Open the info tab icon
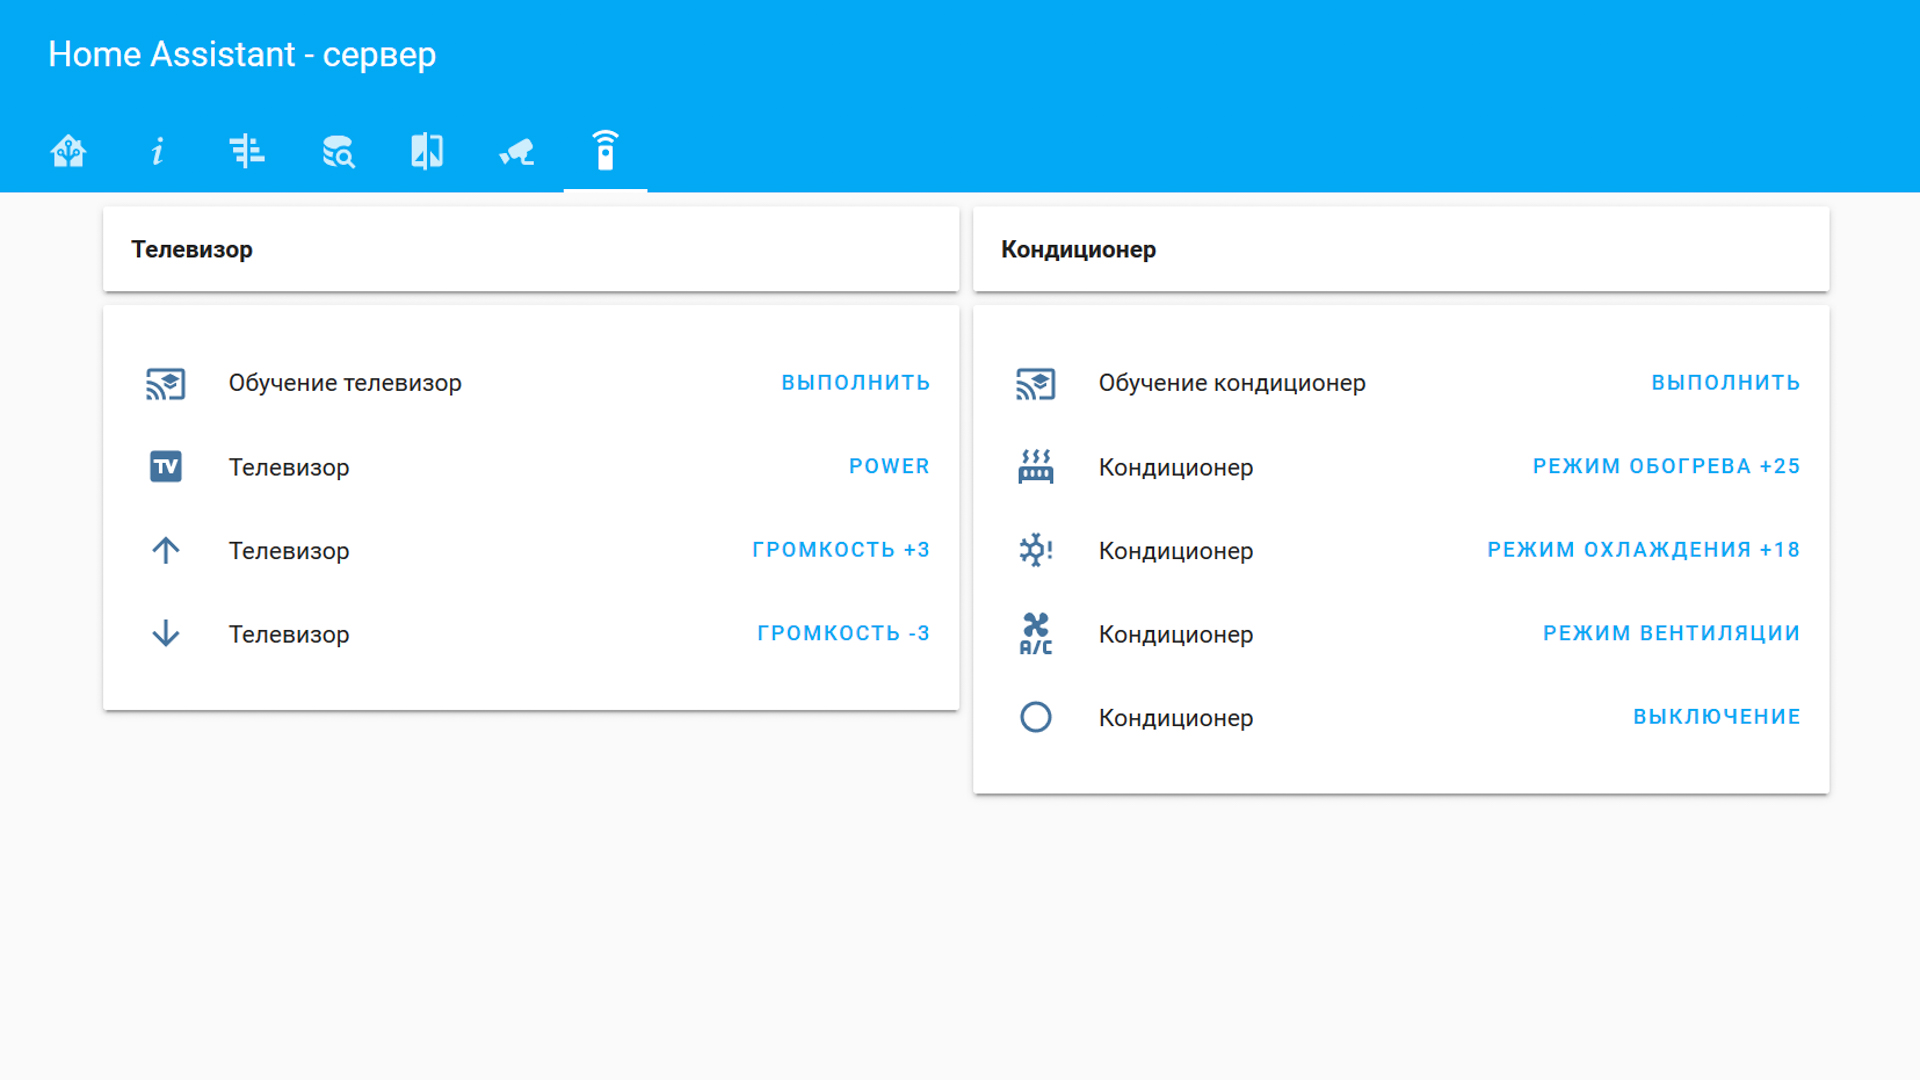Screen dimensions: 1920x1080 (157, 151)
